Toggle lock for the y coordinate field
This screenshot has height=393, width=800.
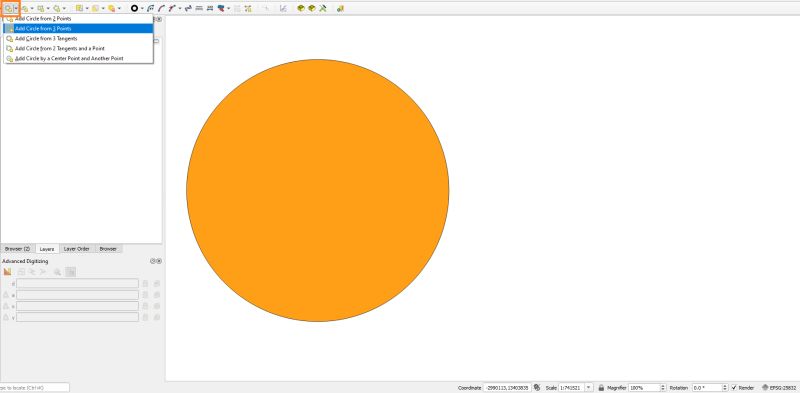(x=145, y=317)
